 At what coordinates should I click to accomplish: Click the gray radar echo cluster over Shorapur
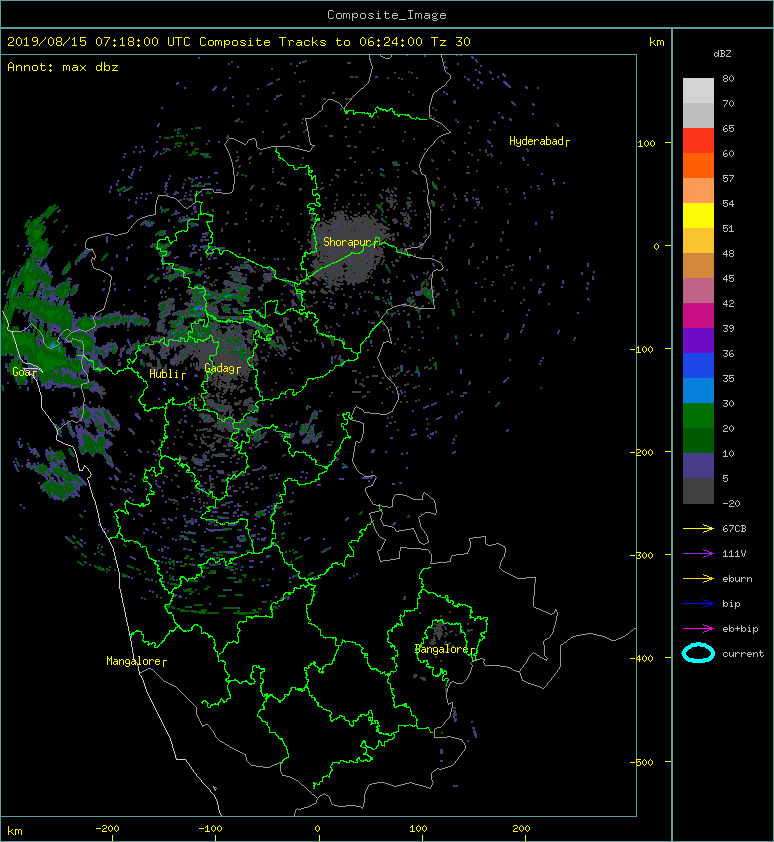(x=348, y=248)
